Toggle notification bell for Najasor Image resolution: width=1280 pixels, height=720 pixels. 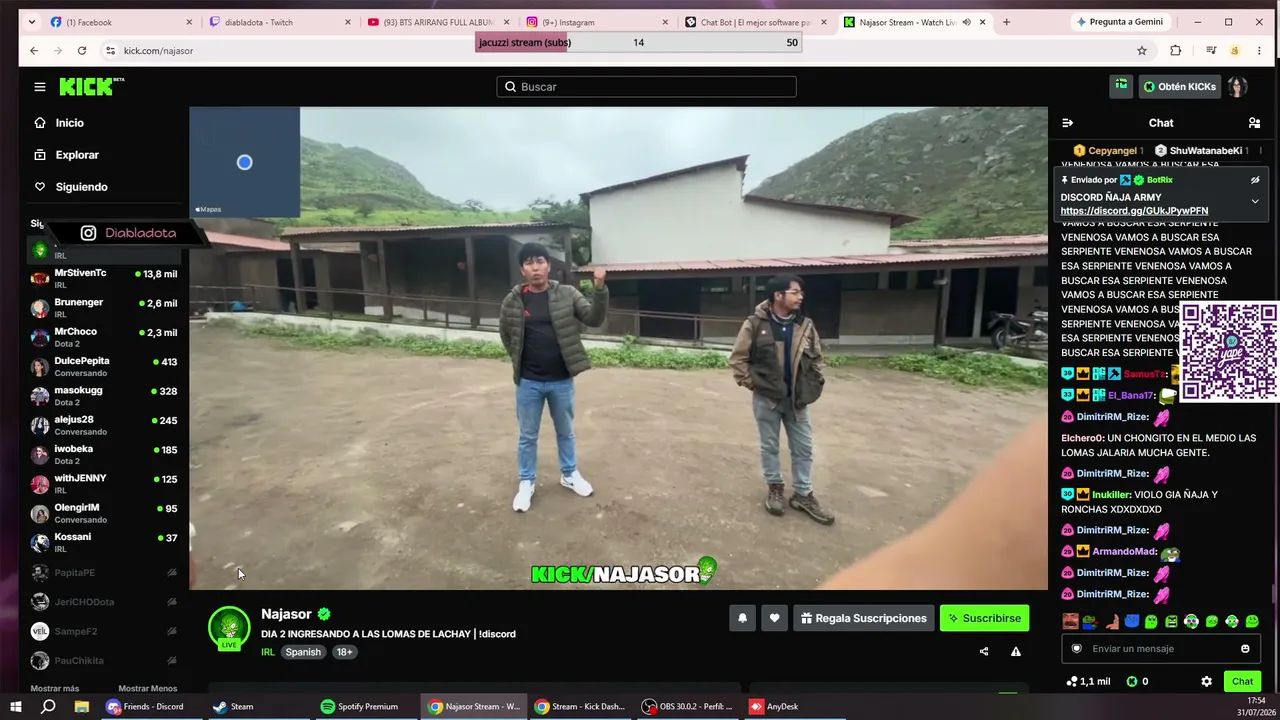[x=742, y=618]
